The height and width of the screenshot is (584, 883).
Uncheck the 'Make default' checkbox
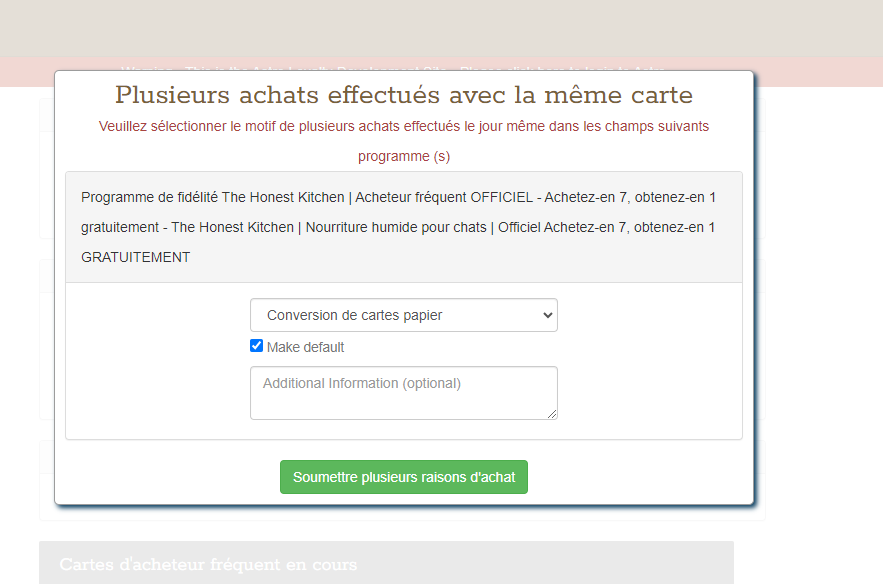257,346
